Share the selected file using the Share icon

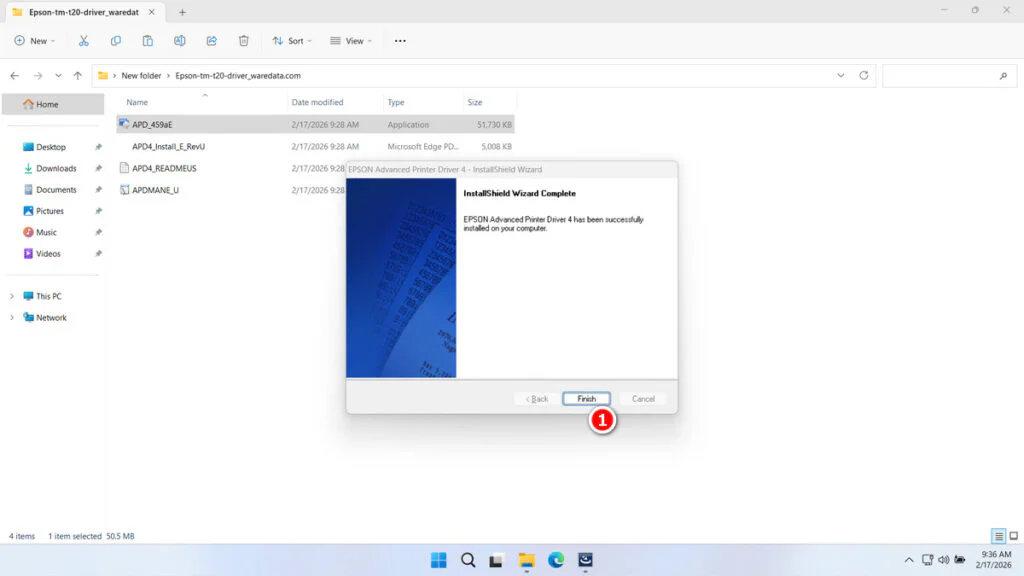click(x=211, y=40)
